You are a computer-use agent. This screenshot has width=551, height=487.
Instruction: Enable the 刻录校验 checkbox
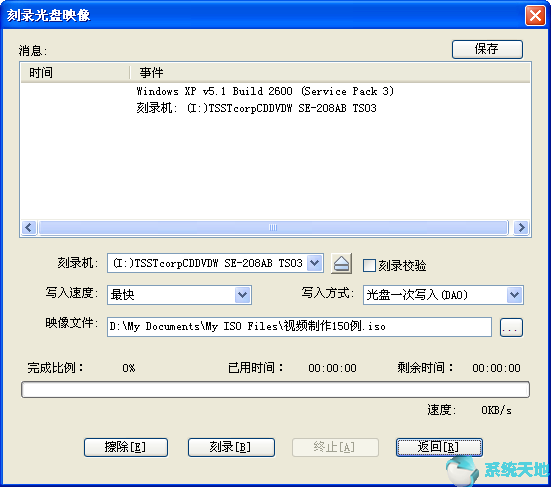pyautogui.click(x=369, y=265)
